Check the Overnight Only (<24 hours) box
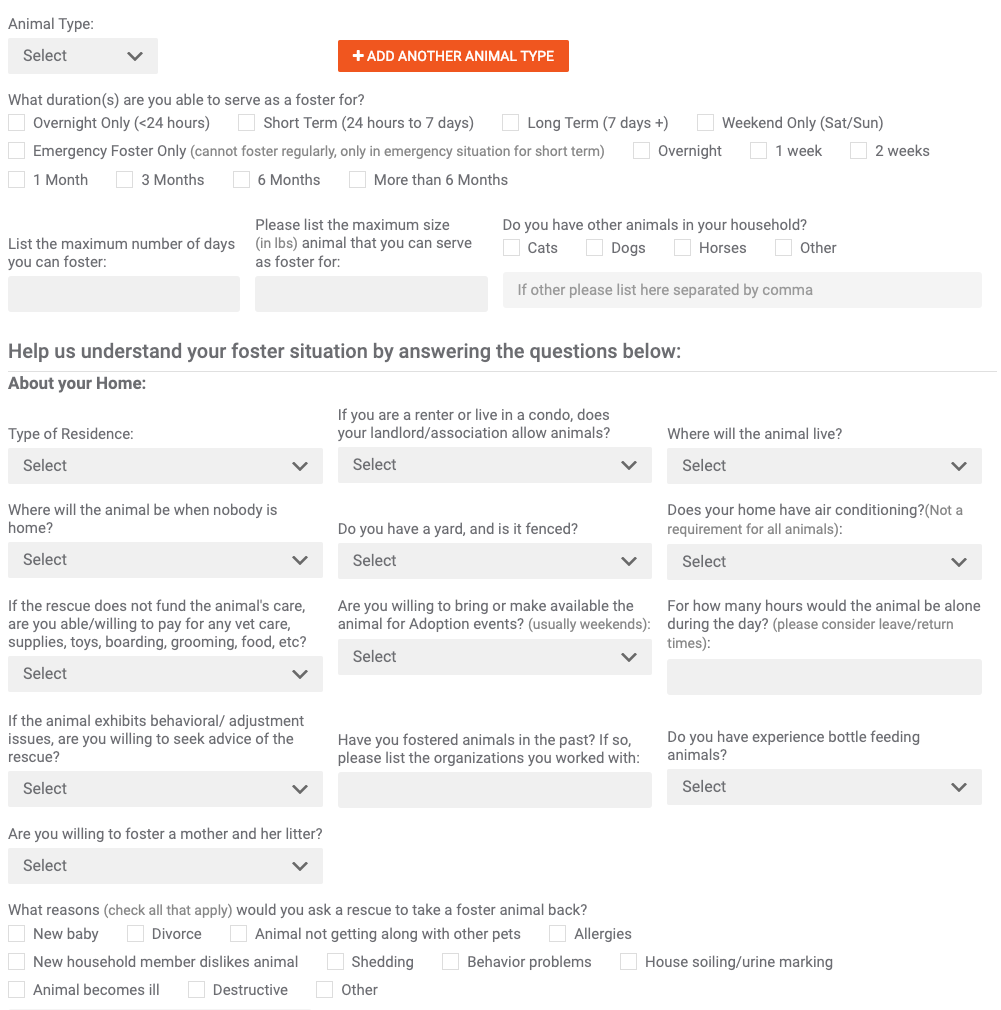 (17, 122)
